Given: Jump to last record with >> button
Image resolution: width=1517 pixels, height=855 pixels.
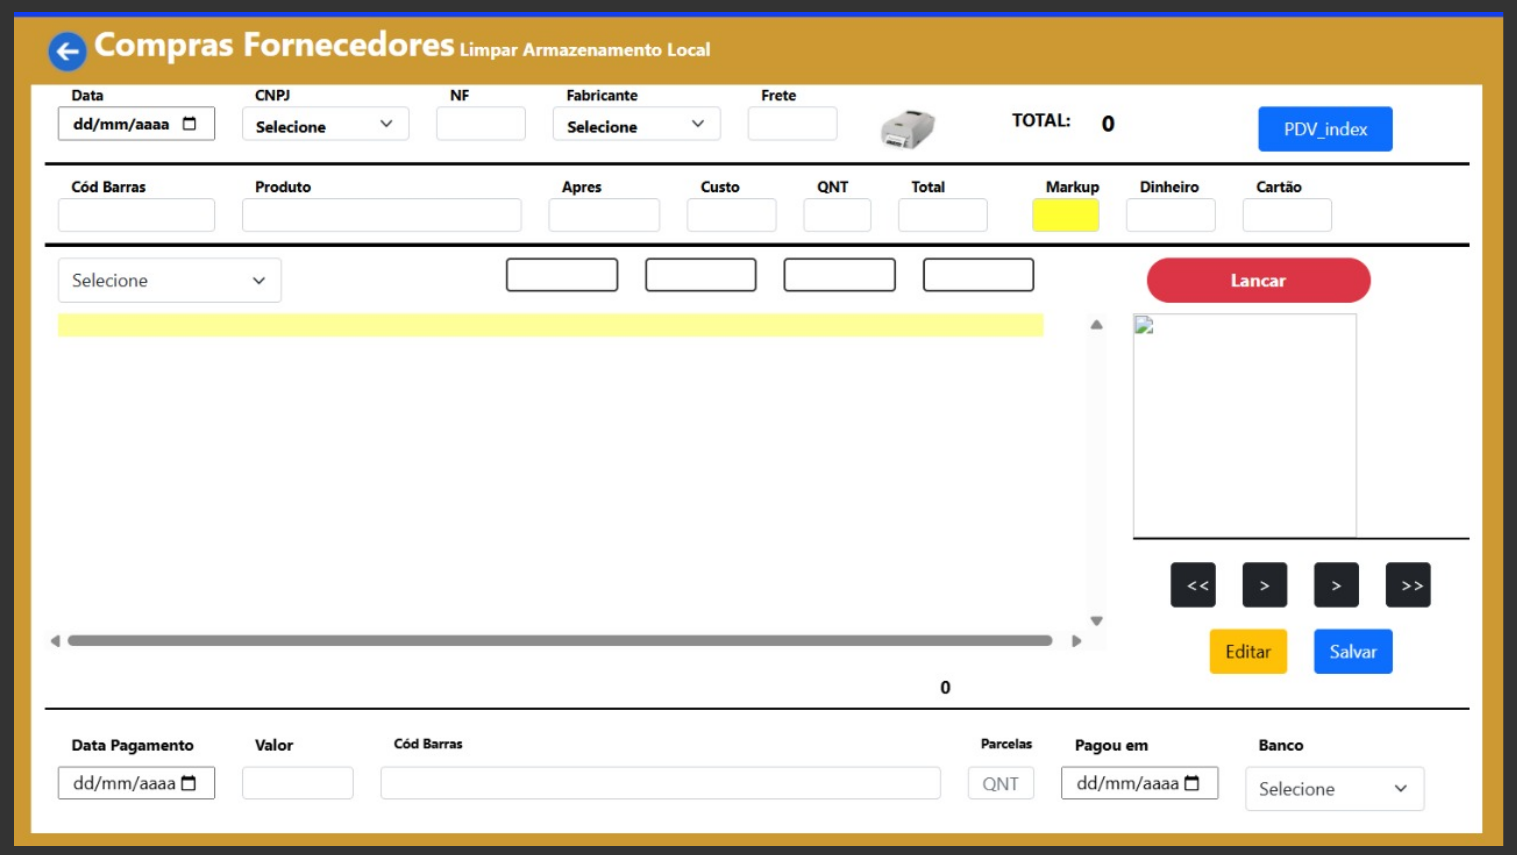Looking at the screenshot, I should 1408,585.
